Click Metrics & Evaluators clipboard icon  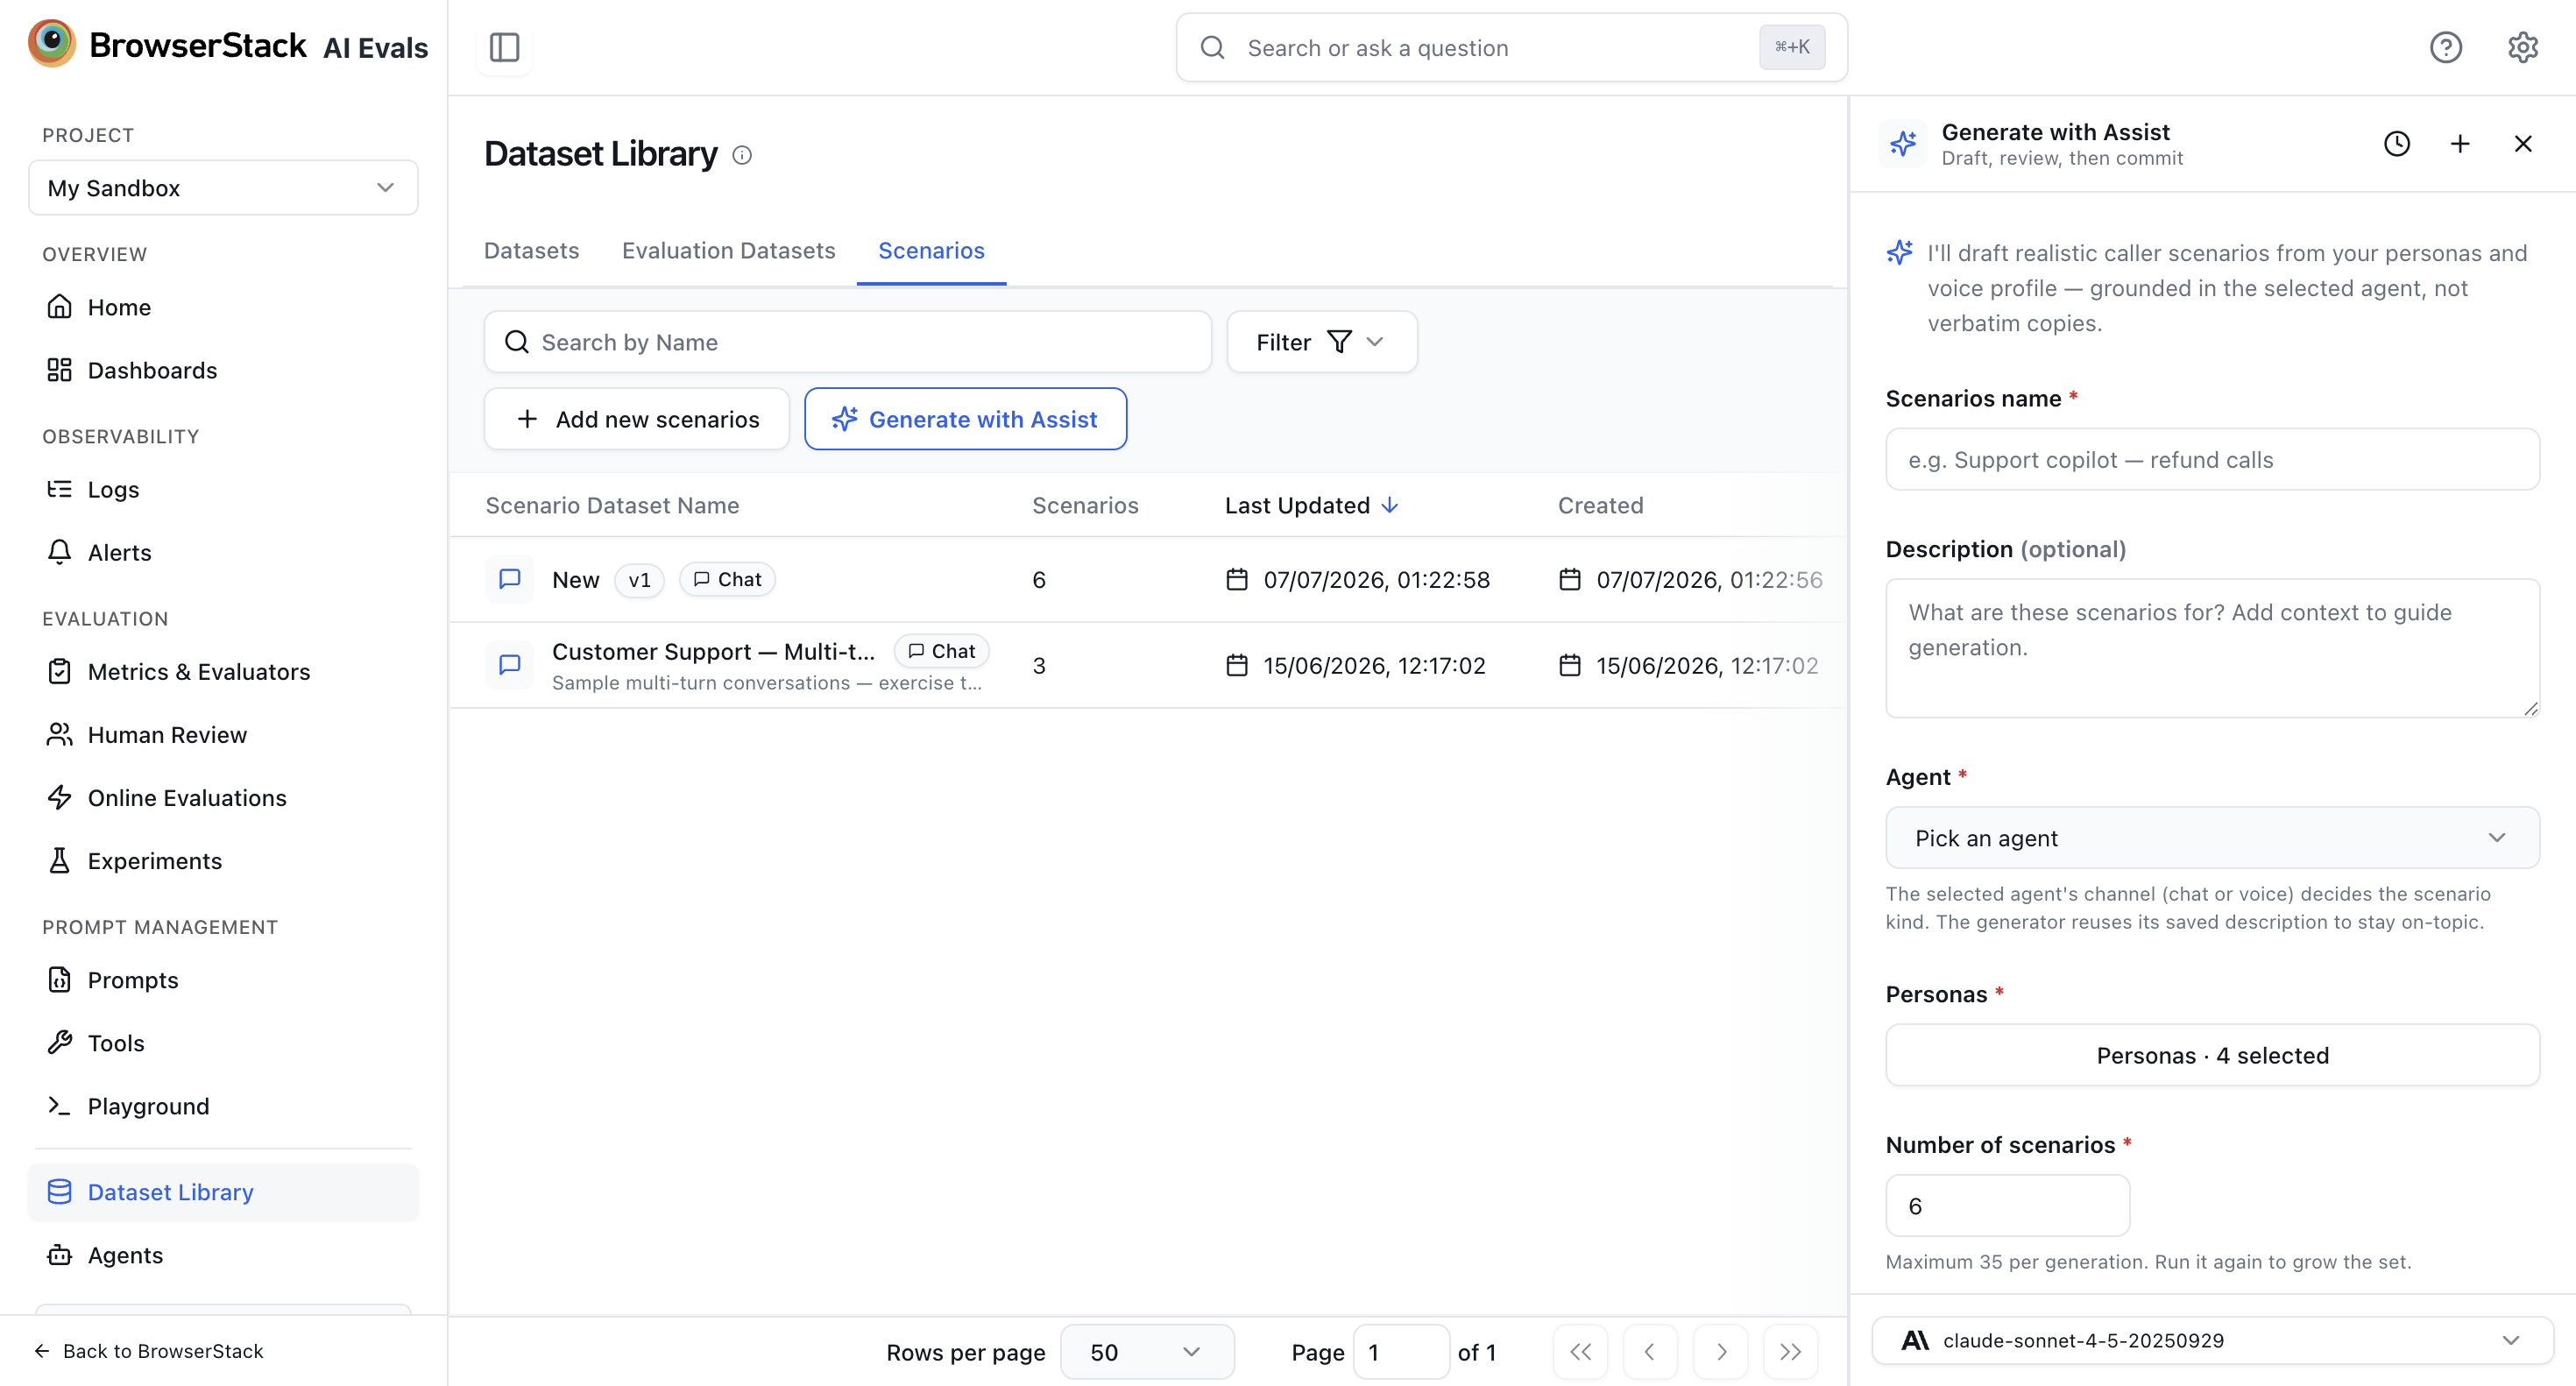(60, 671)
